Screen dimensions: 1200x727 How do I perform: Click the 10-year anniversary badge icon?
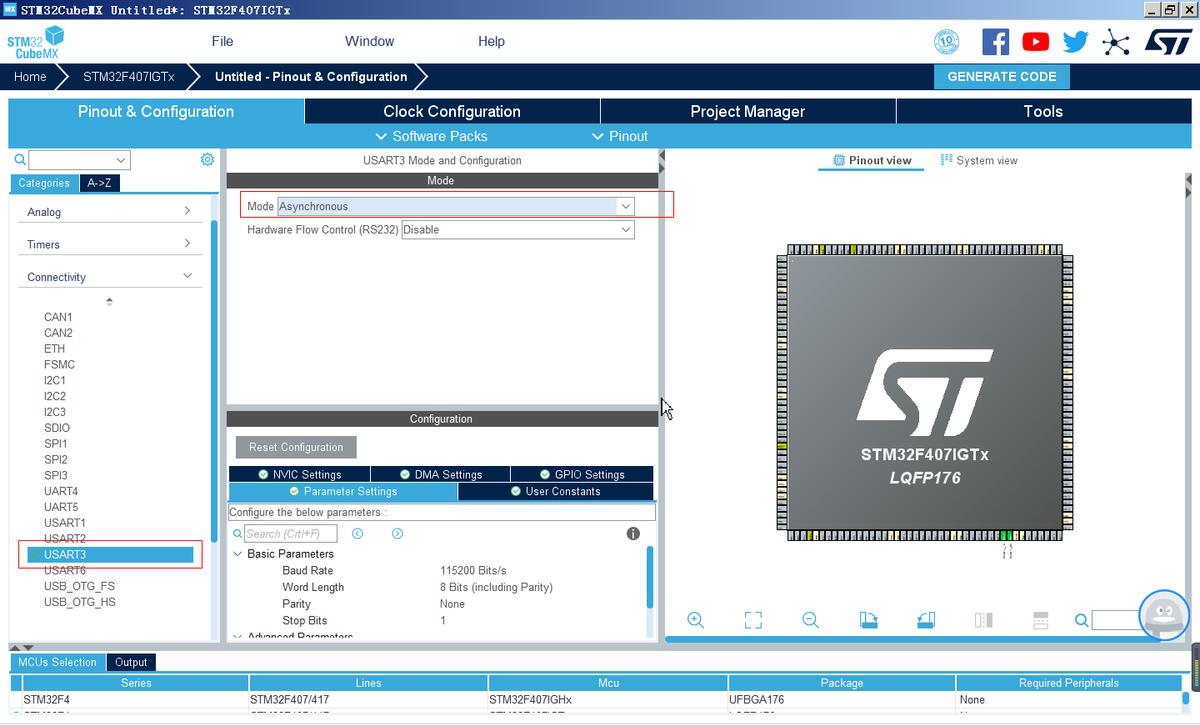946,42
